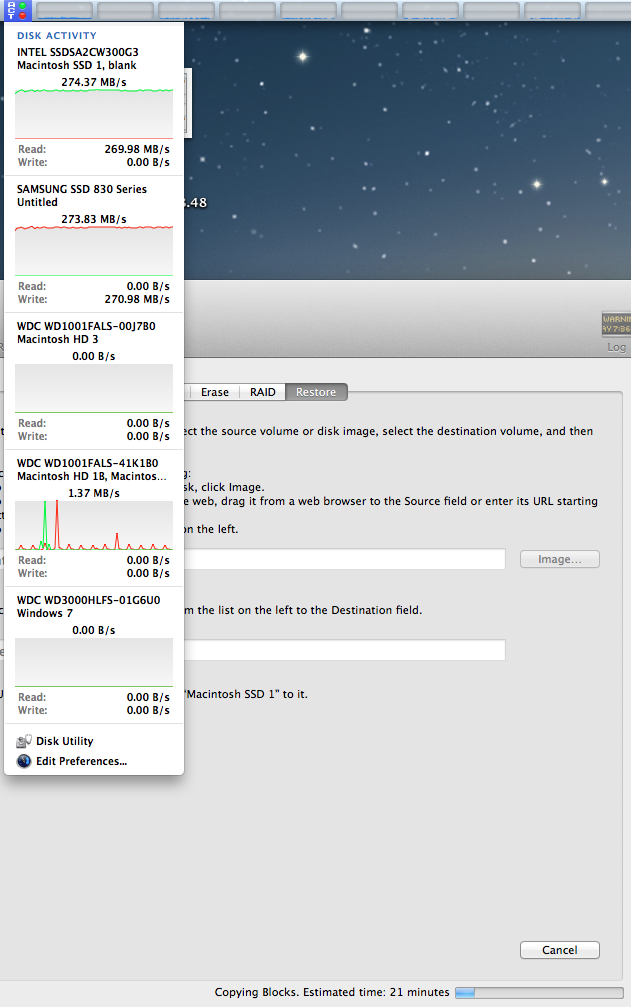Click the Windows 7 disk activity graph
The height and width of the screenshot is (1007, 631).
pos(94,662)
